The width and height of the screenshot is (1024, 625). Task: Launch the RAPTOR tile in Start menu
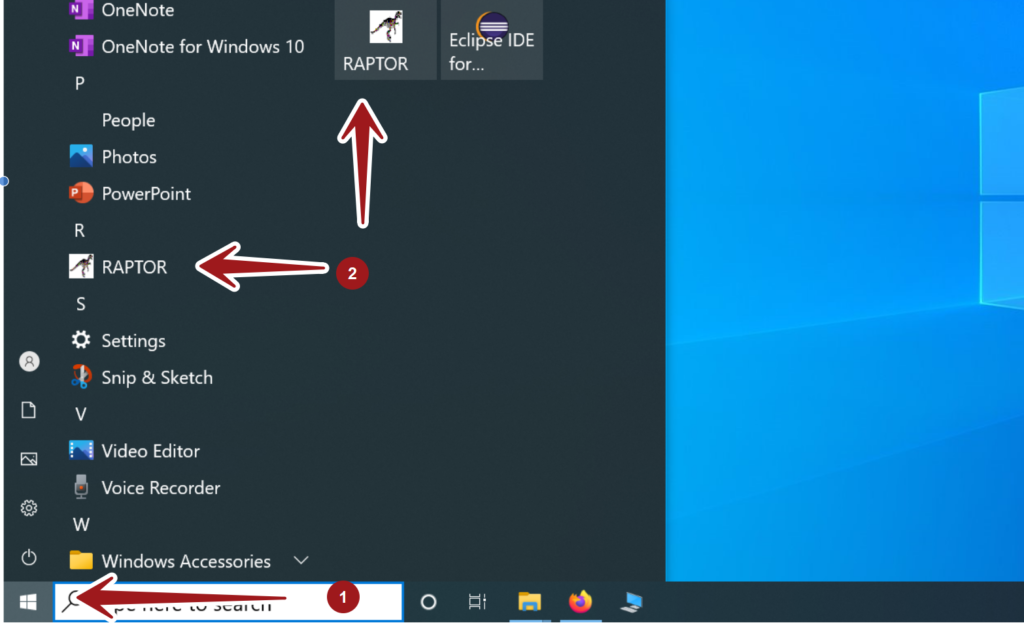point(385,40)
